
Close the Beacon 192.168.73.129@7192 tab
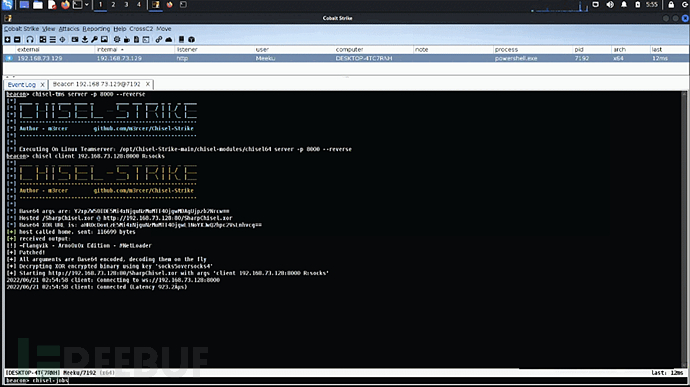(x=147, y=84)
